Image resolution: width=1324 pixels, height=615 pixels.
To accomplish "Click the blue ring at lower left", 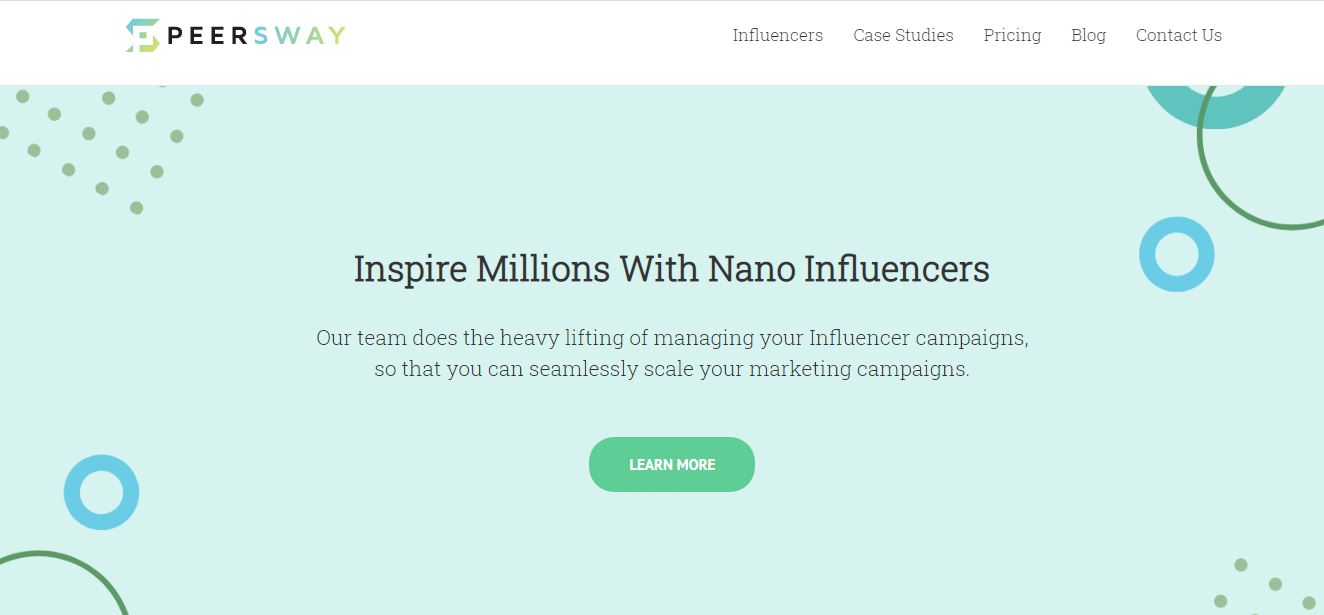I will (101, 492).
